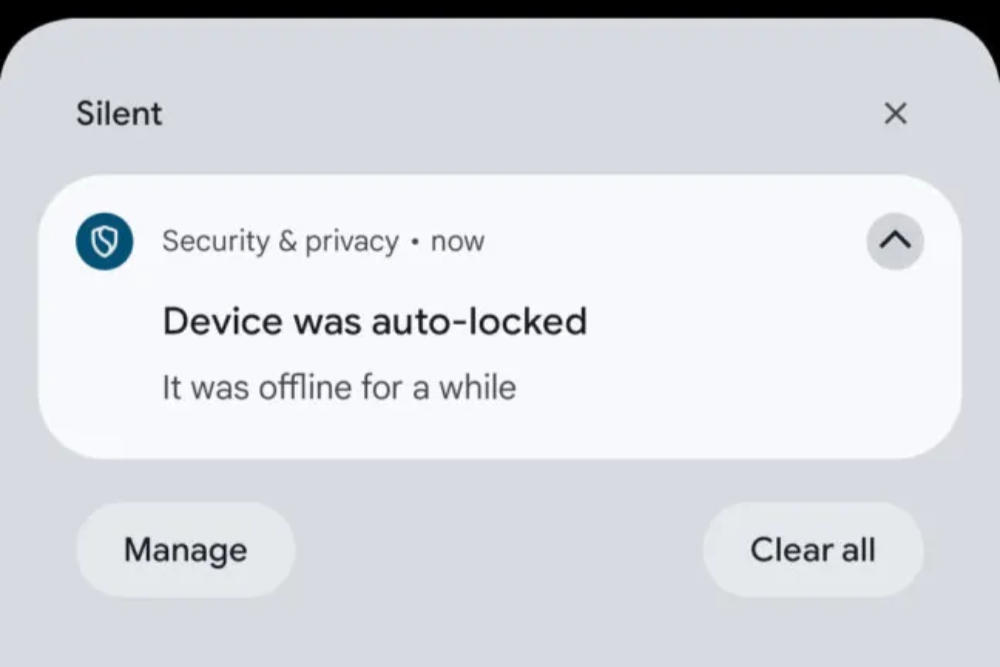Open Manage notification settings
Image resolution: width=1000 pixels, height=667 pixels.
click(186, 550)
